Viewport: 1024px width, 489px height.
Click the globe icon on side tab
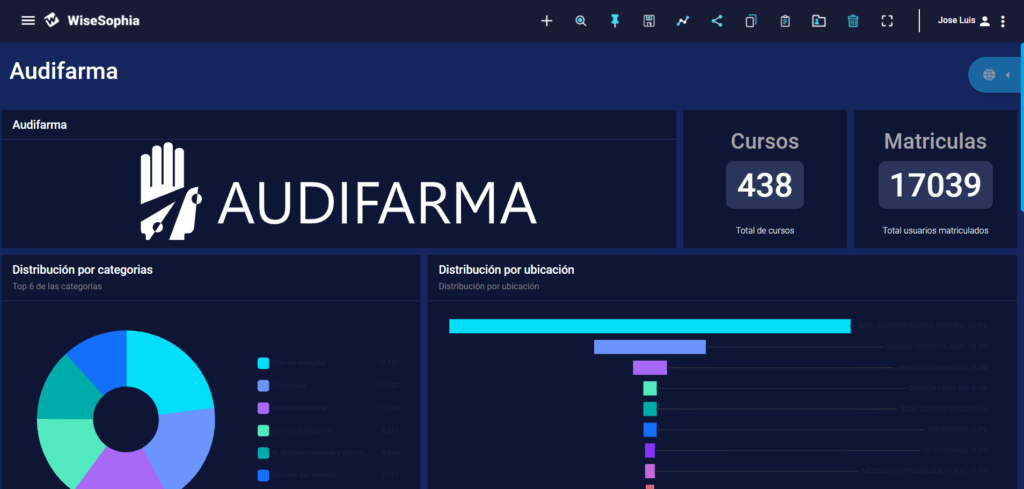pos(989,75)
